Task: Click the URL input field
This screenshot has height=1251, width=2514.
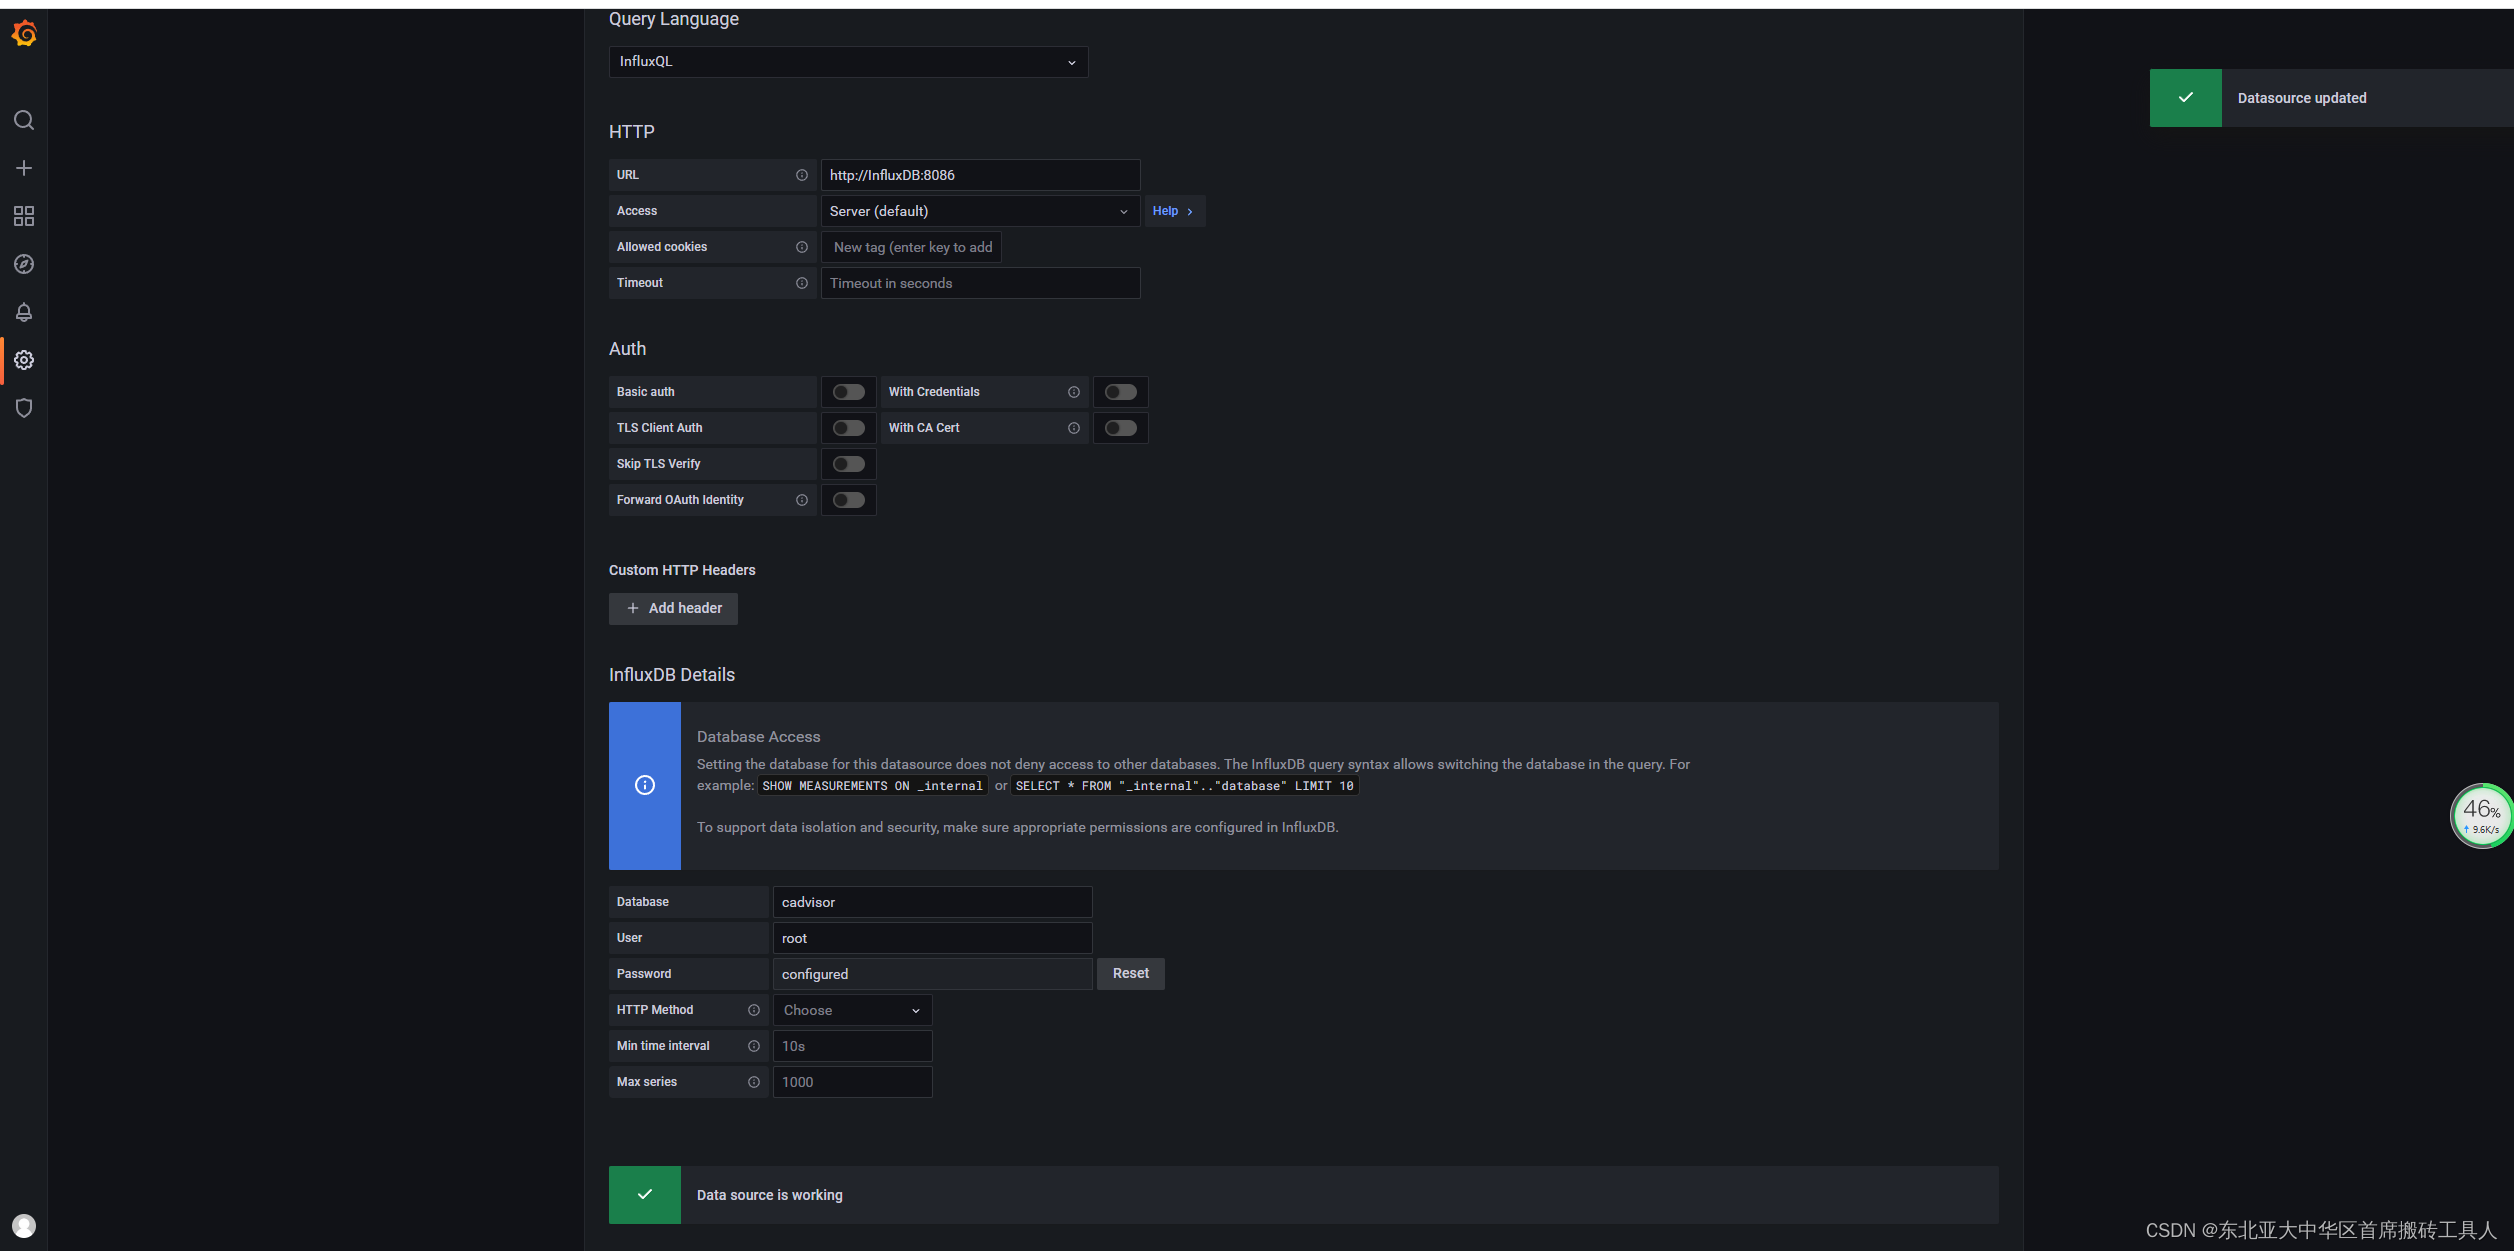Action: click(x=980, y=175)
